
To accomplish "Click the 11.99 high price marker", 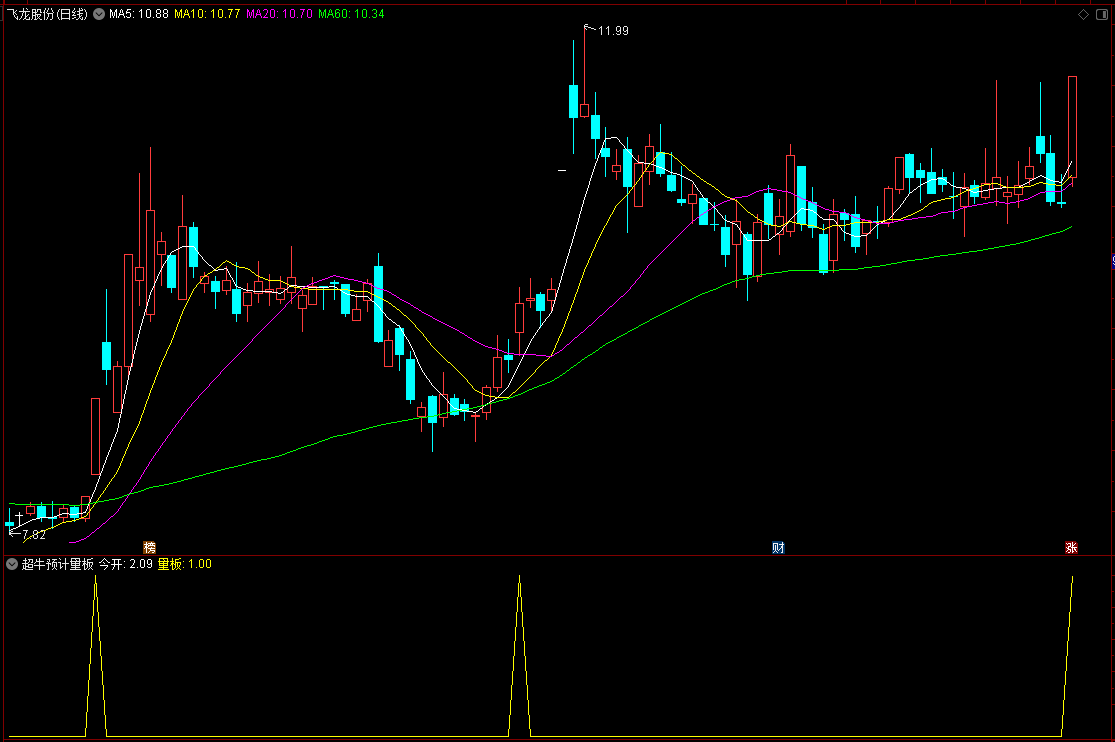I will point(613,31).
